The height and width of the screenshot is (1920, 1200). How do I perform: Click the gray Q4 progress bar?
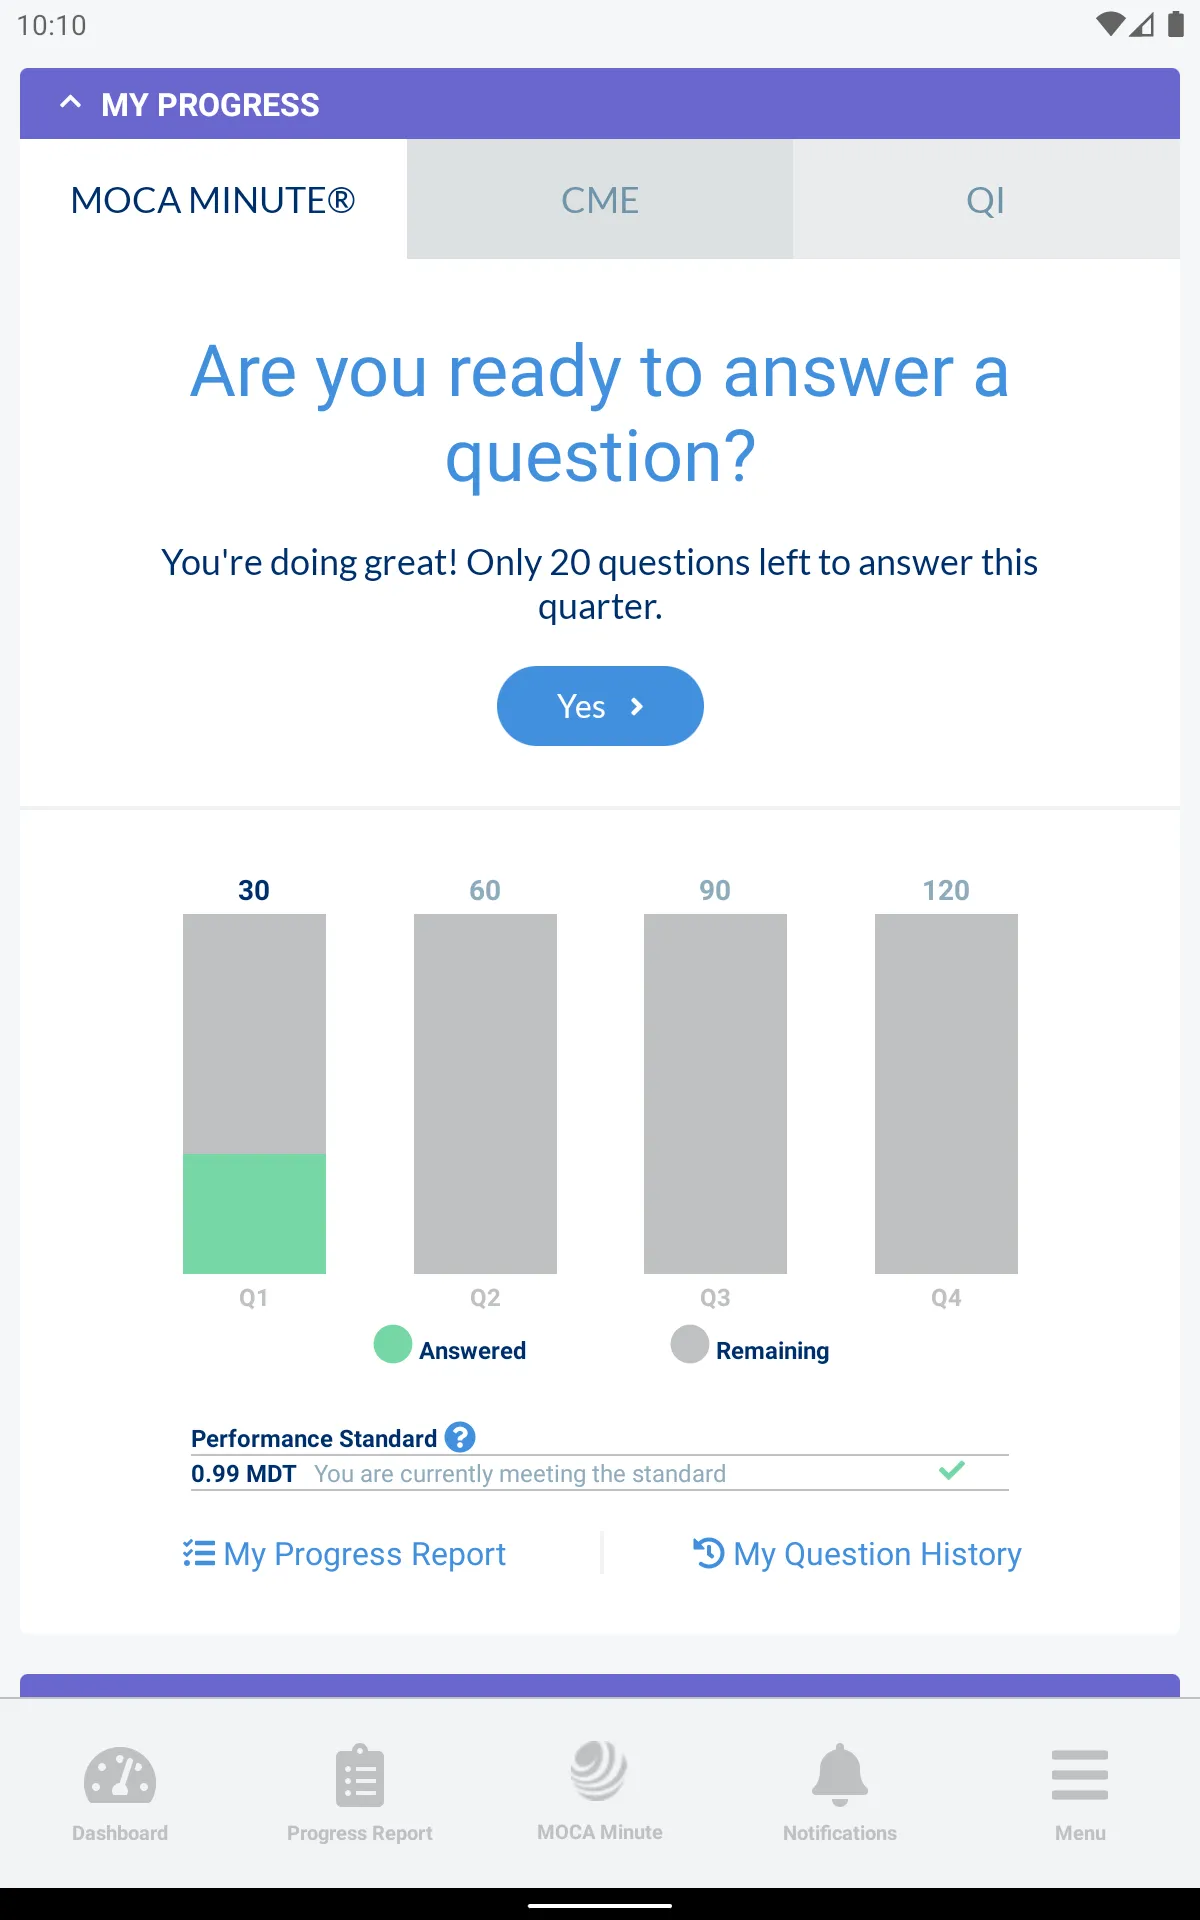pyautogui.click(x=946, y=1094)
